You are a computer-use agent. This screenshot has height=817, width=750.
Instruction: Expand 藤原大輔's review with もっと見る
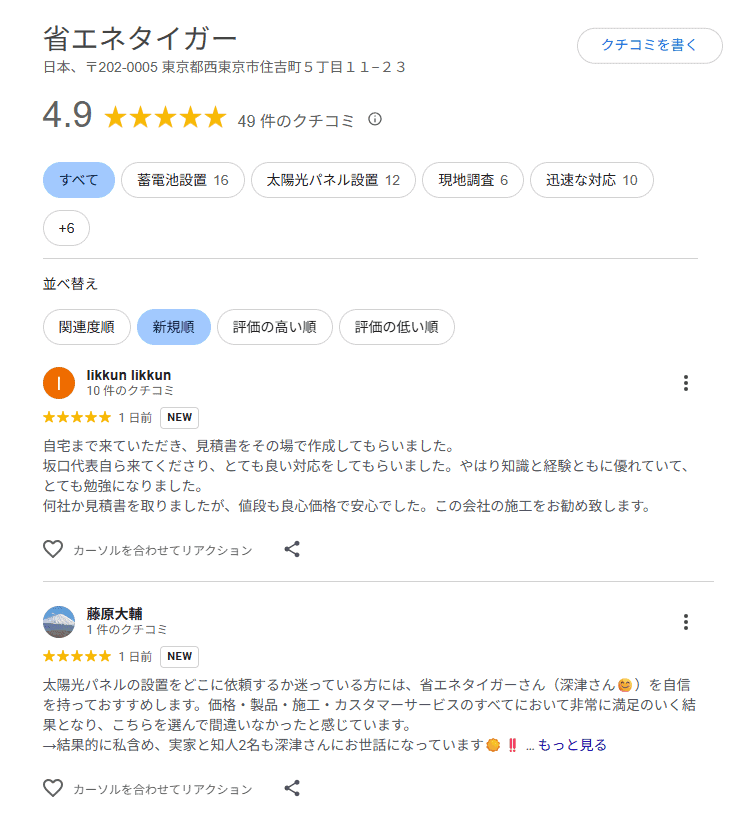click(572, 745)
